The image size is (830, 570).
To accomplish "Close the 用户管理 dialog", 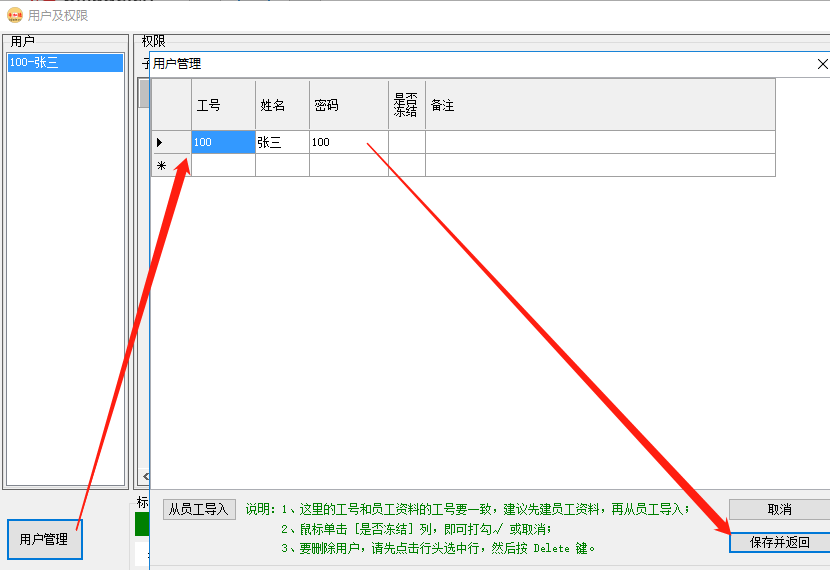I will 822,63.
